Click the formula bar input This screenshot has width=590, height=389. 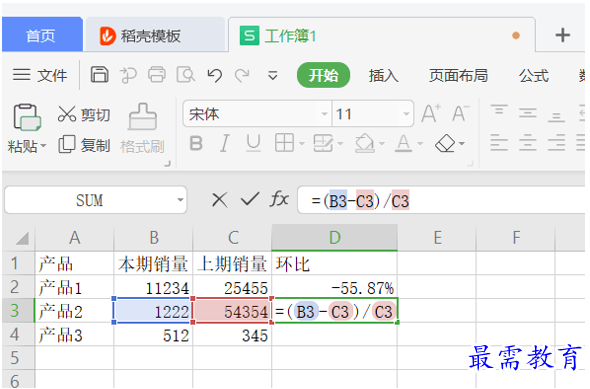[x=441, y=200]
